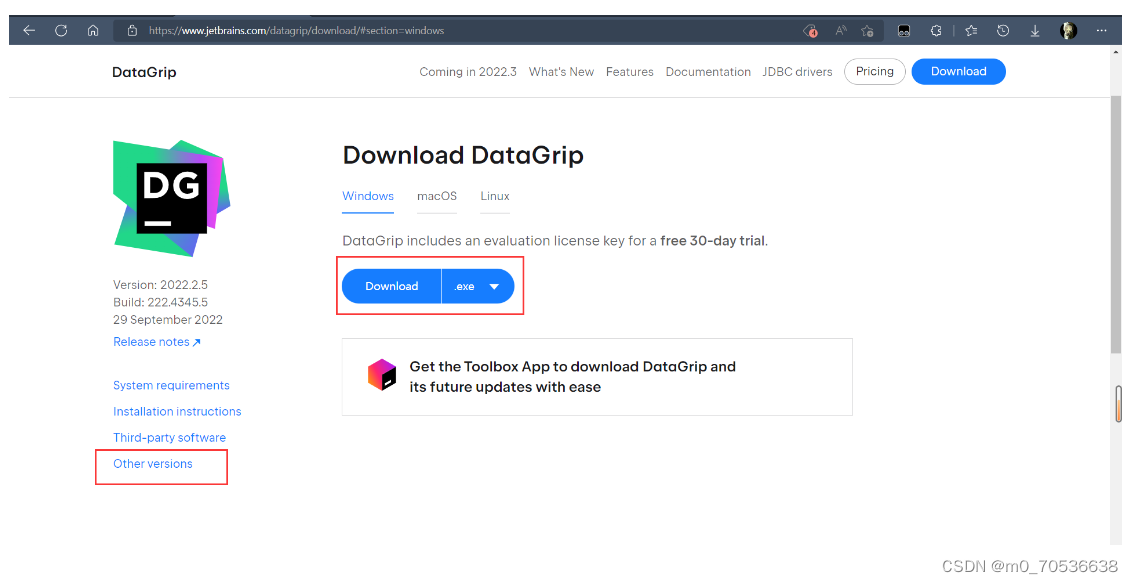Viewport: 1133px width, 584px height.
Task: Open Third-party software link
Action: pos(169,437)
